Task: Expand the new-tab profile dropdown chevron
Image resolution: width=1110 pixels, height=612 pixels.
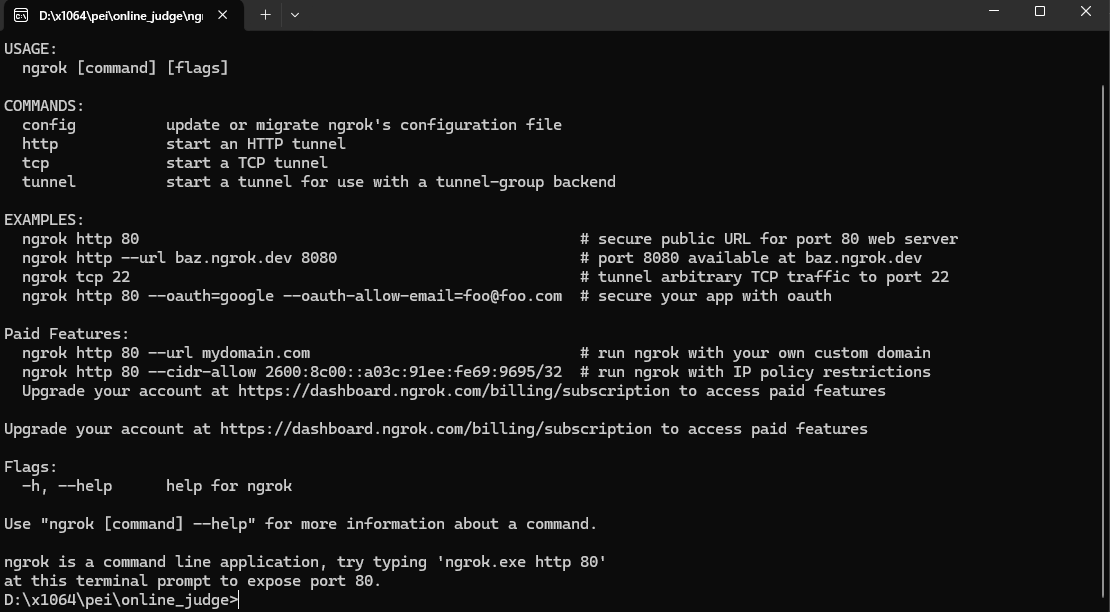Action: (x=295, y=15)
